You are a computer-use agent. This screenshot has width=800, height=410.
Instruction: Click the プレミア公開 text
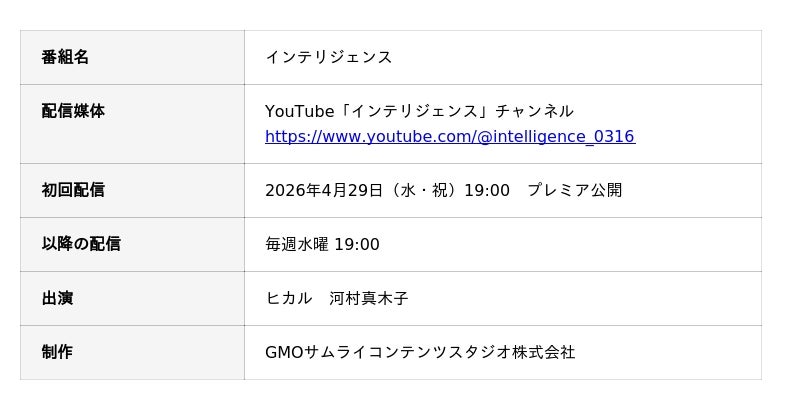click(574, 190)
